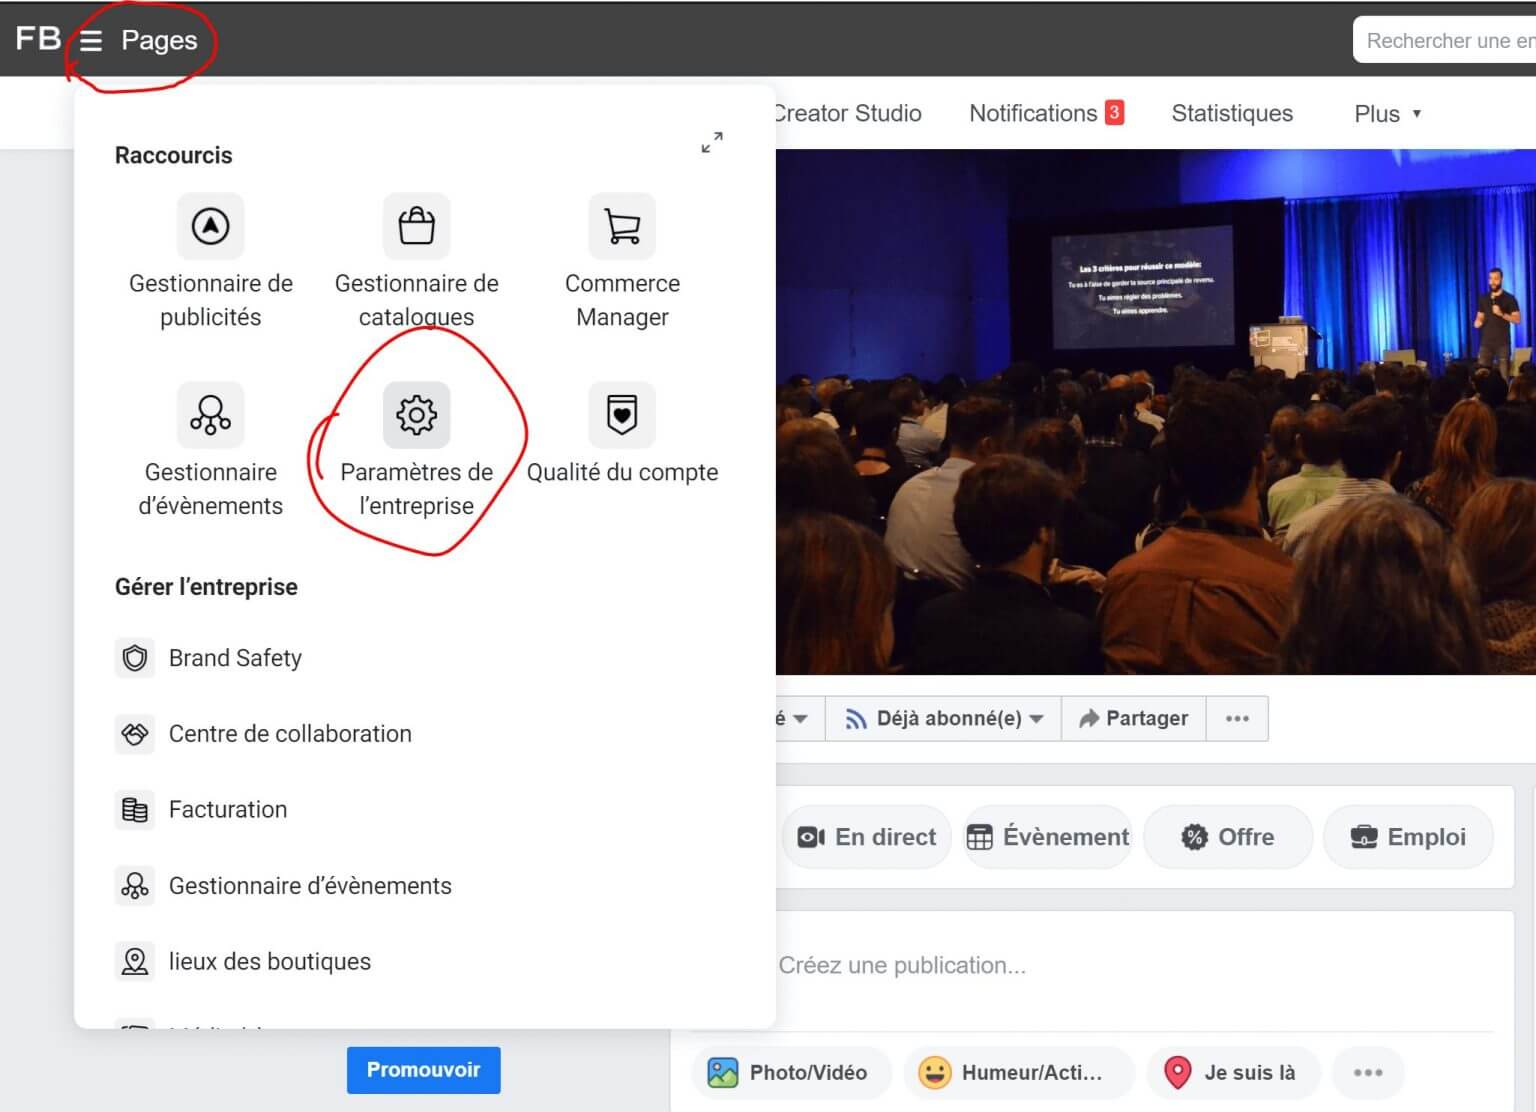Open the Plus dropdown menu
This screenshot has width=1536, height=1112.
point(1387,114)
